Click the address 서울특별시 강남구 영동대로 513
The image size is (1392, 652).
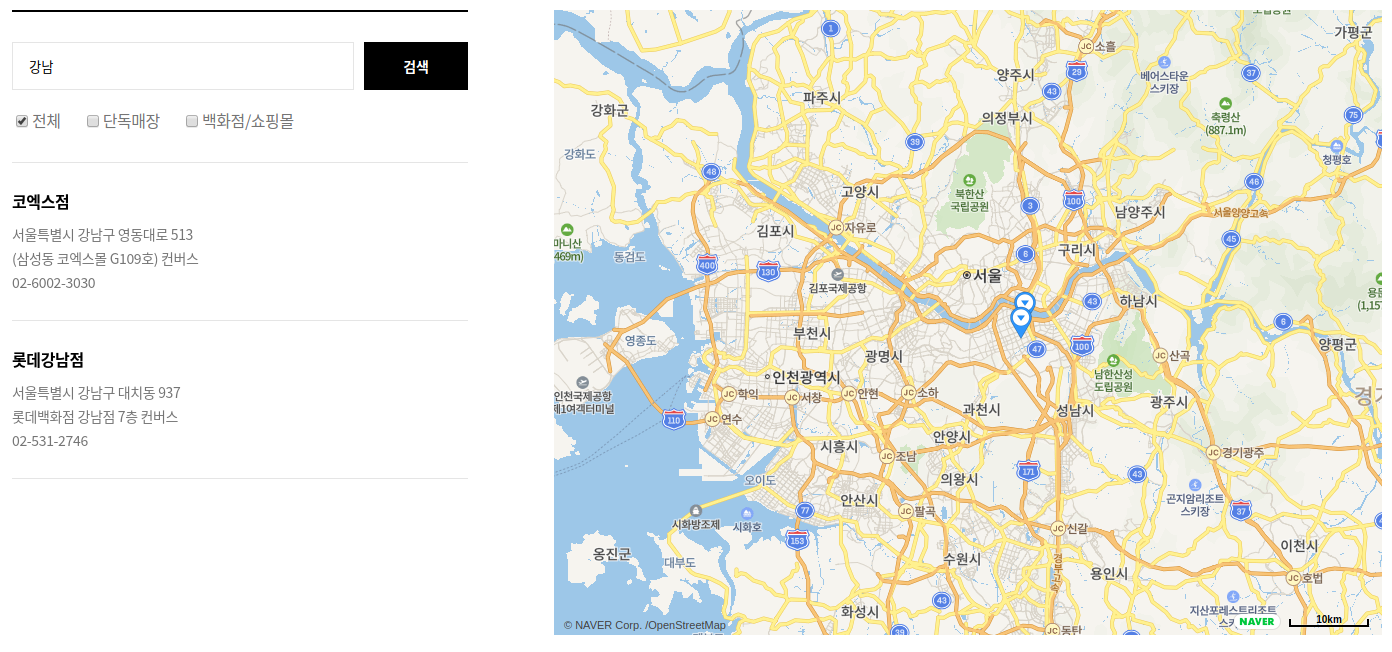pyautogui.click(x=103, y=235)
